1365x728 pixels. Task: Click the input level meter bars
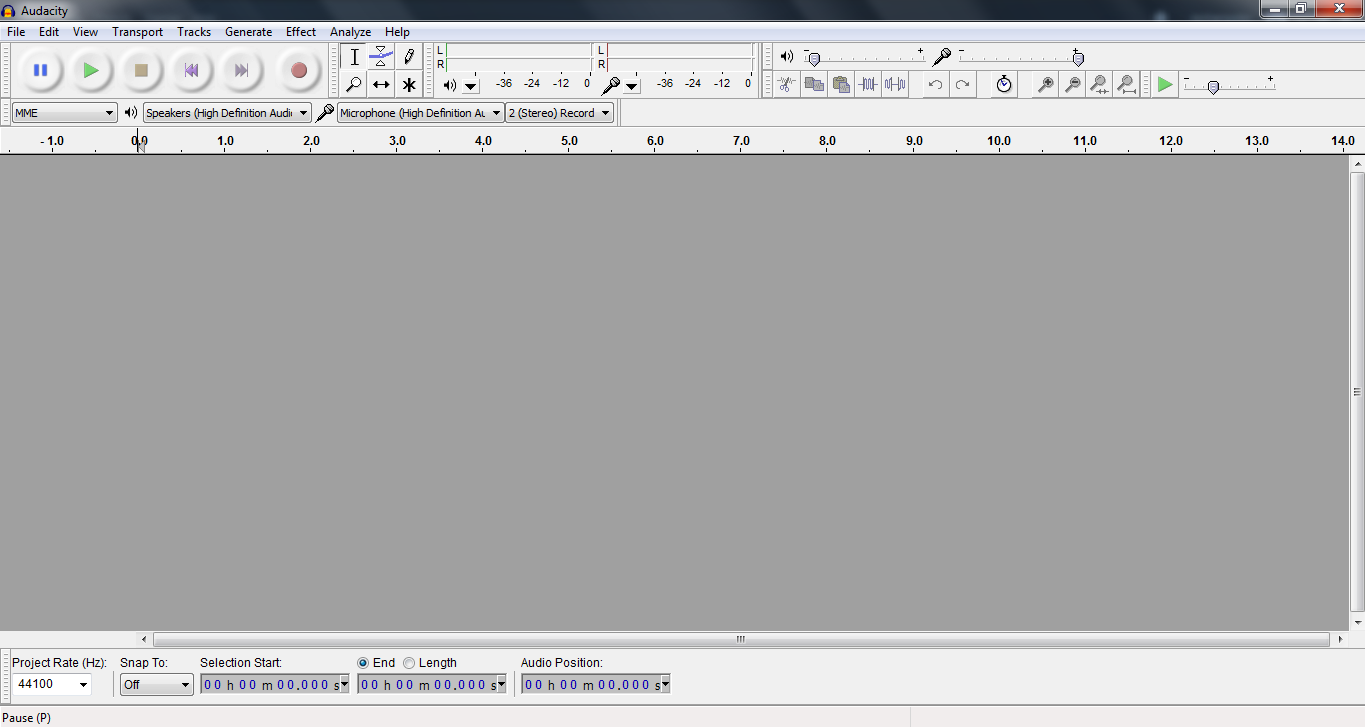(x=679, y=57)
